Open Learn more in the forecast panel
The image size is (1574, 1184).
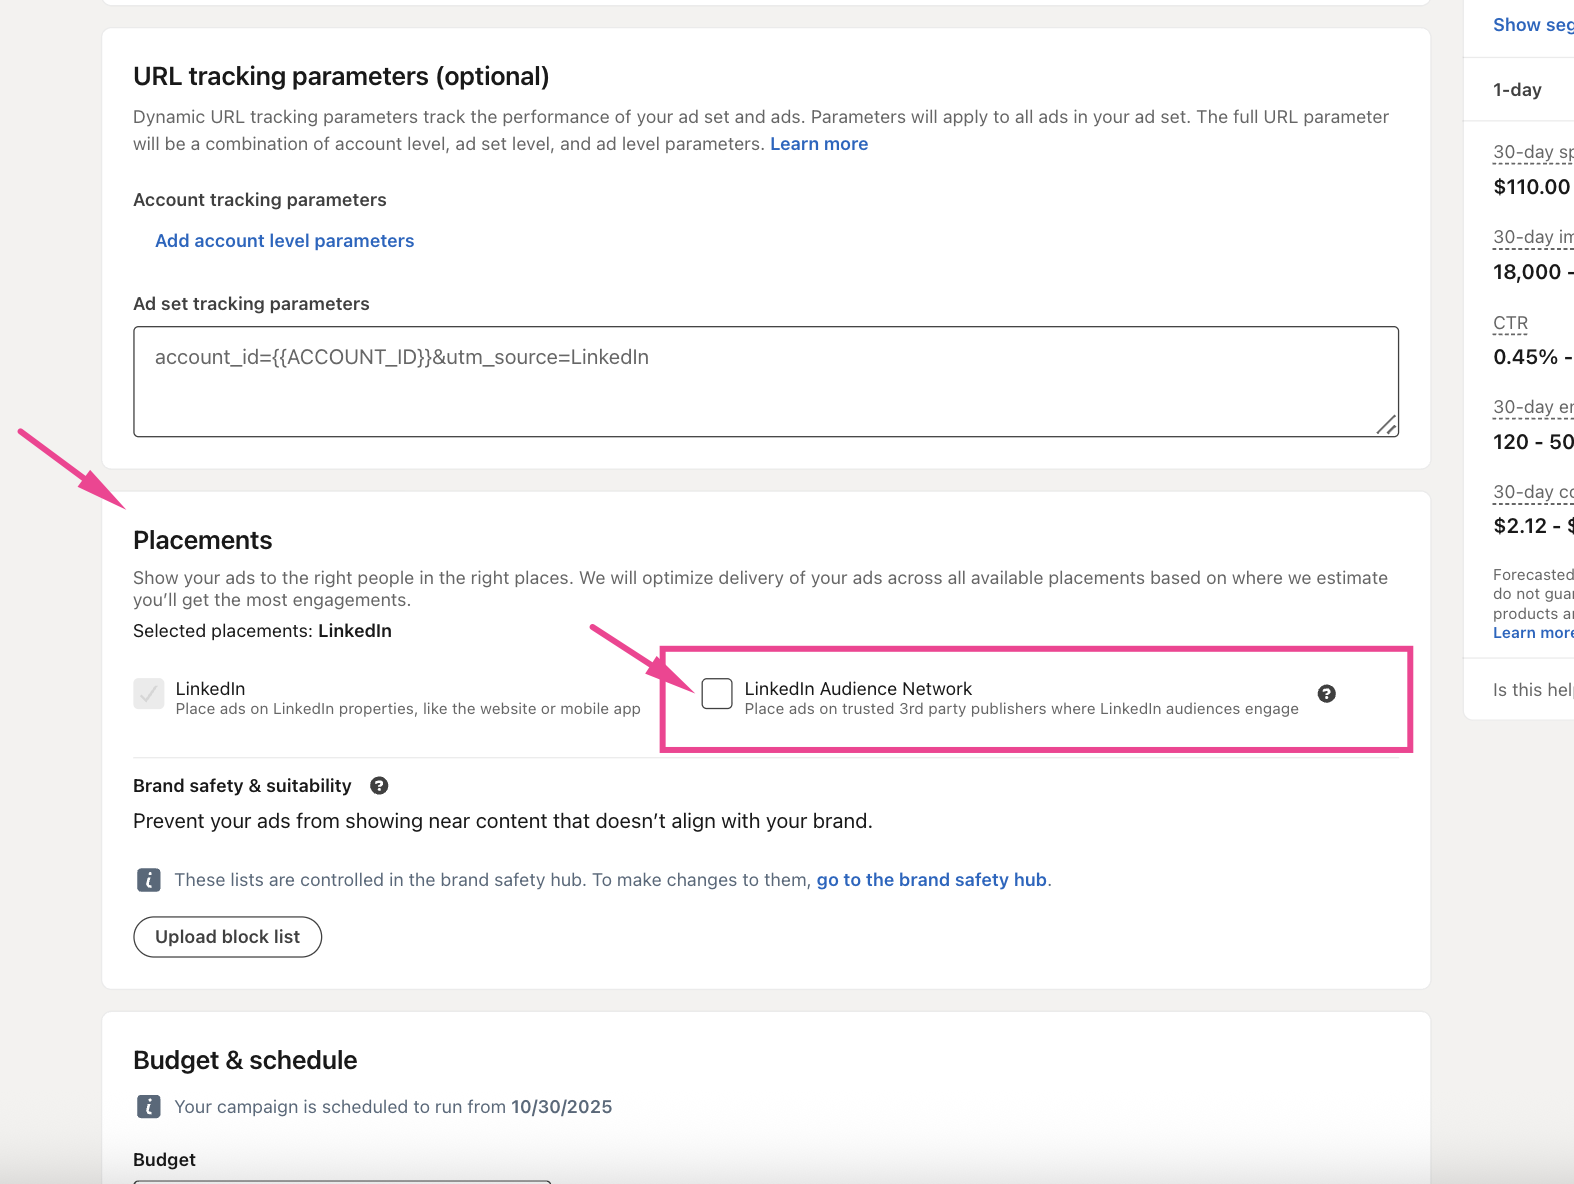pyautogui.click(x=1533, y=633)
